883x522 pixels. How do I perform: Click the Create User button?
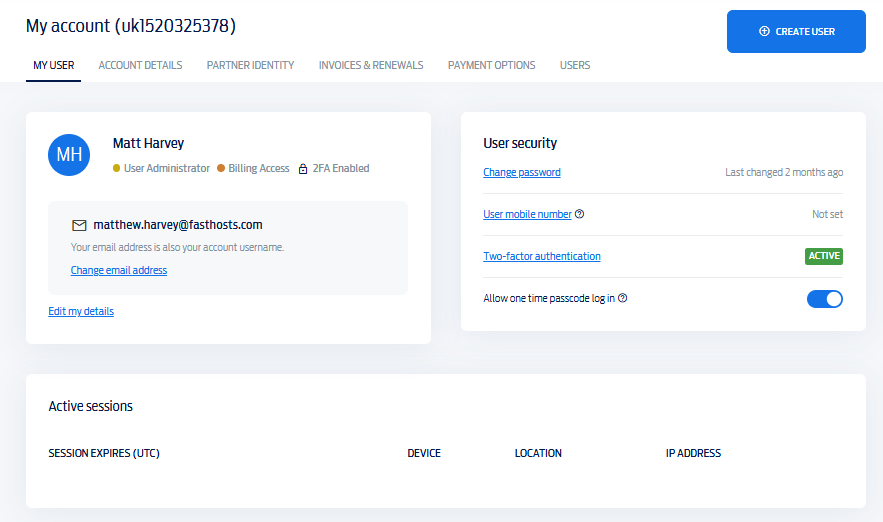[x=796, y=32]
